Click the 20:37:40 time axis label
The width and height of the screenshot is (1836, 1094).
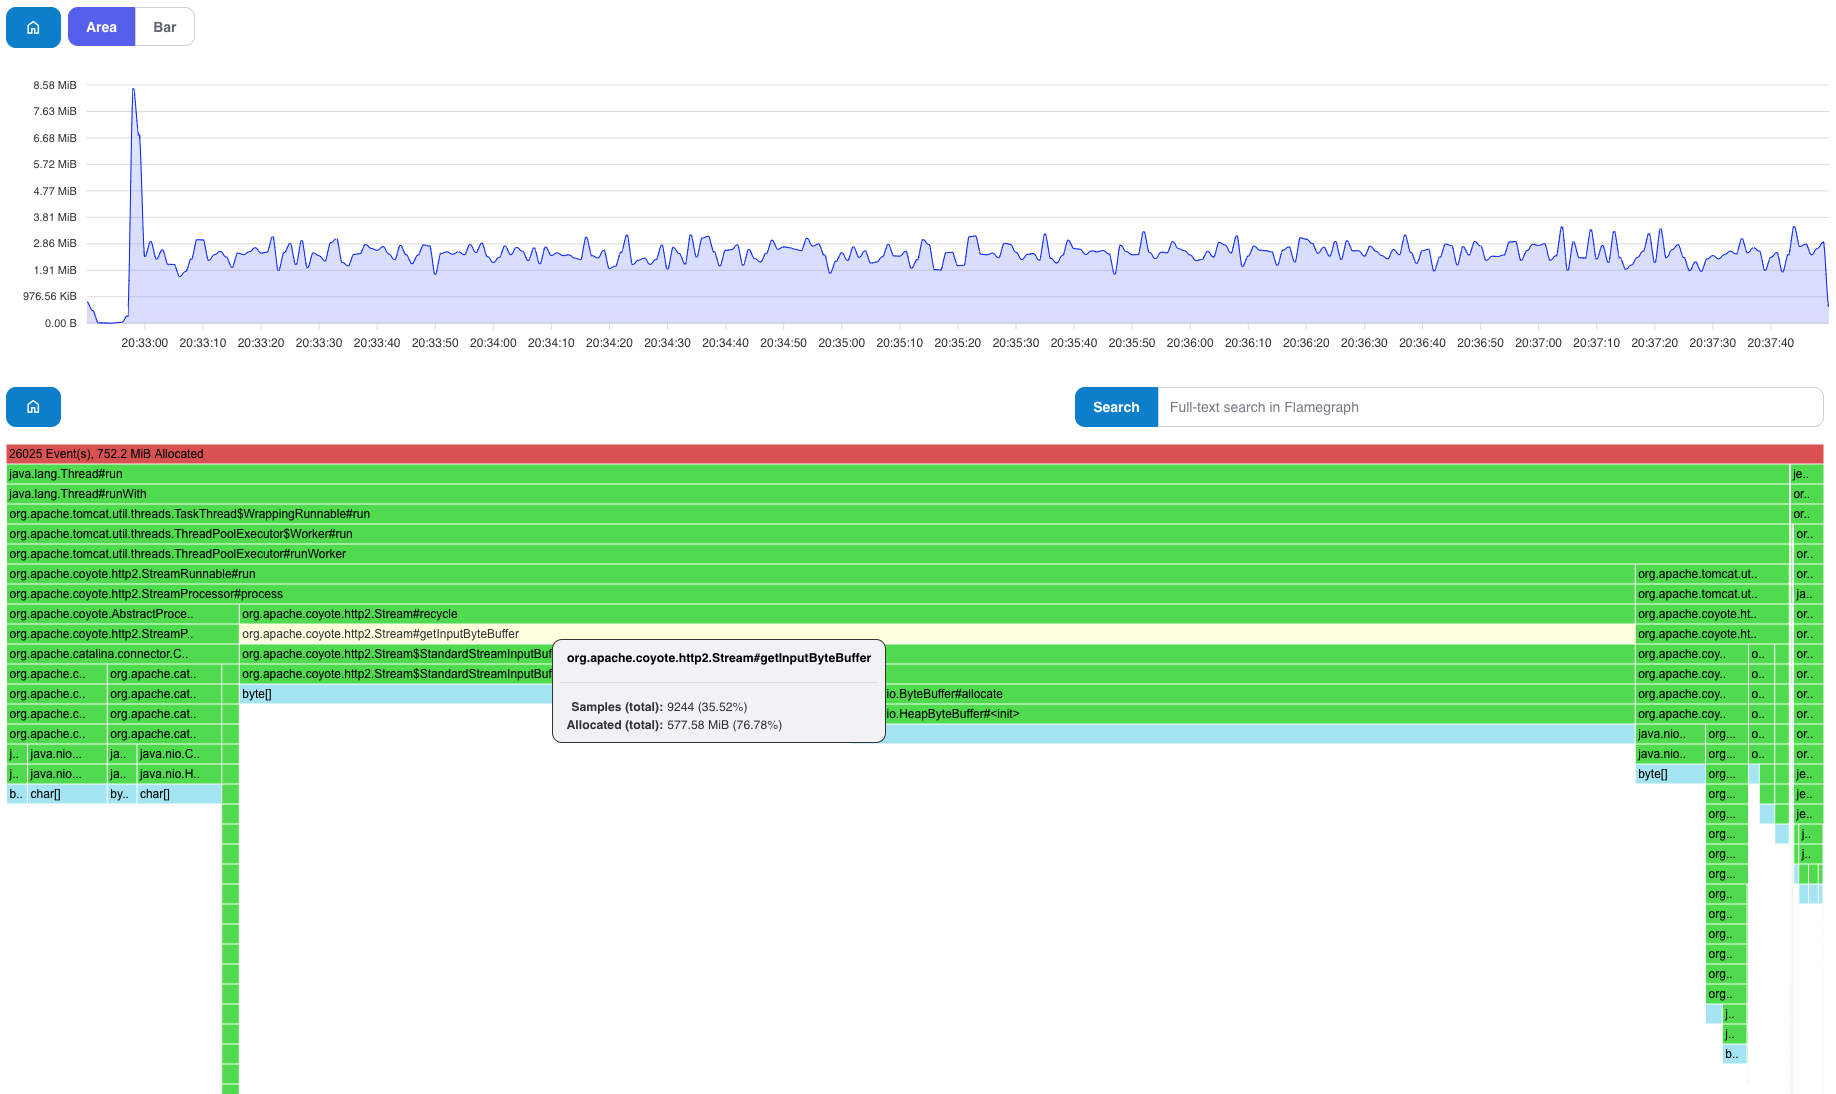[x=1770, y=343]
